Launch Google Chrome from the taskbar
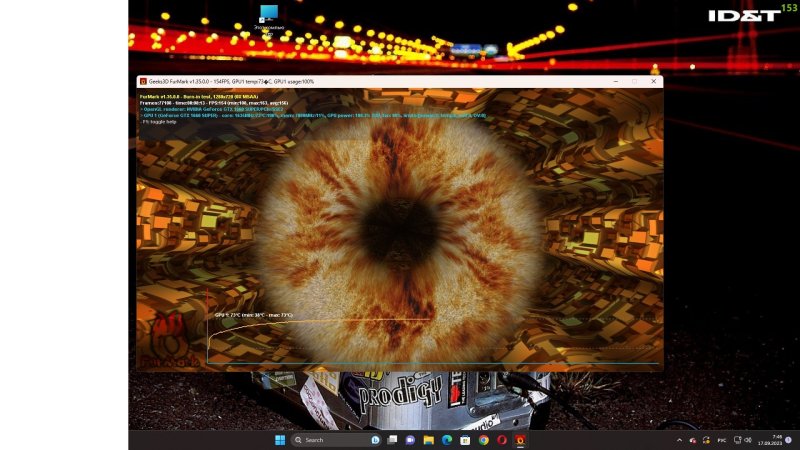The width and height of the screenshot is (800, 450). coord(483,440)
